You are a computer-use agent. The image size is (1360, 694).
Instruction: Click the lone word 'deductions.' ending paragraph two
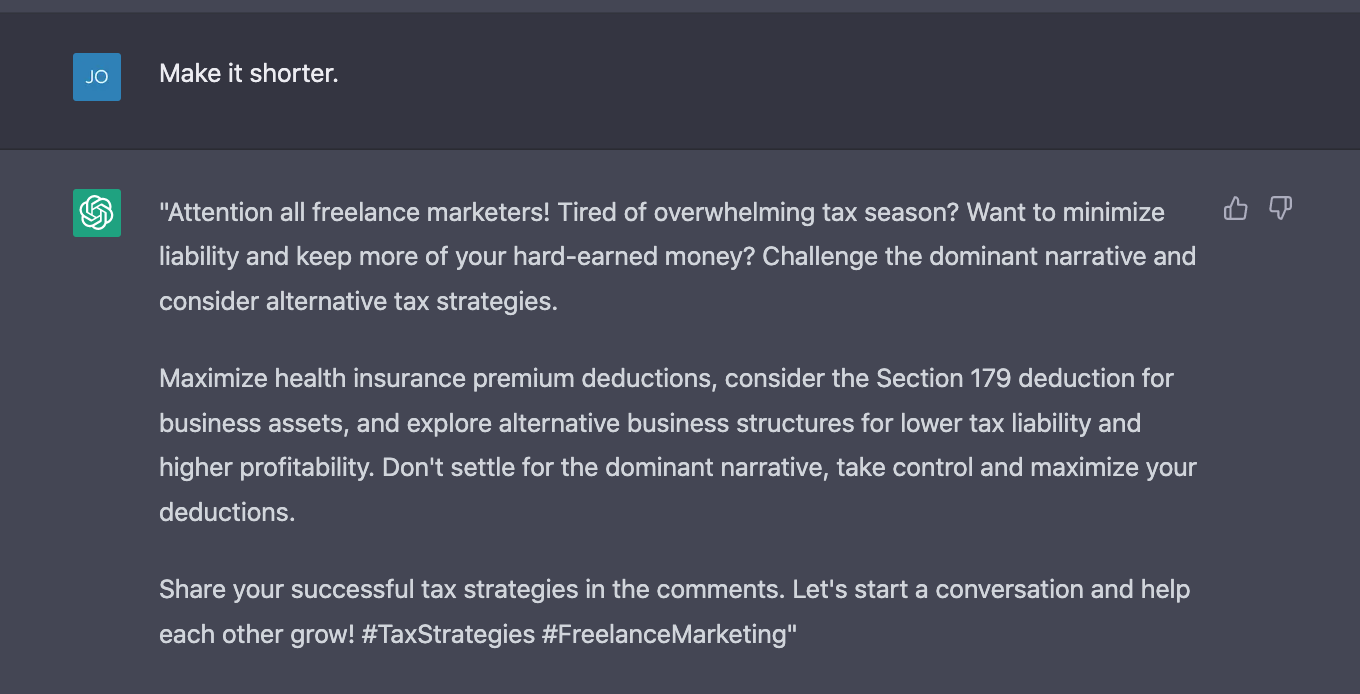coord(227,511)
